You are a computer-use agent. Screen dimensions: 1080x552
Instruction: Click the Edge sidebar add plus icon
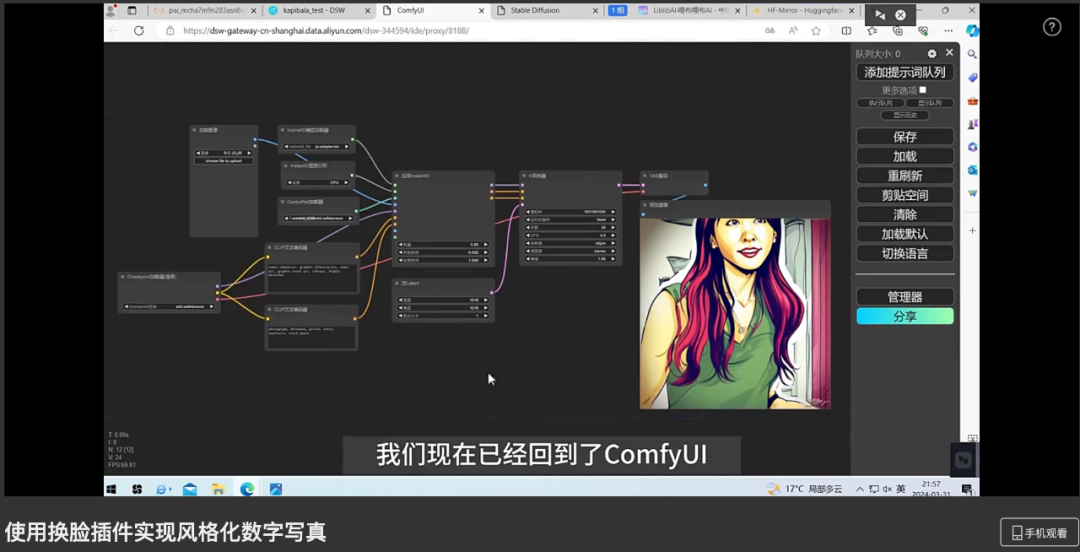click(x=973, y=230)
